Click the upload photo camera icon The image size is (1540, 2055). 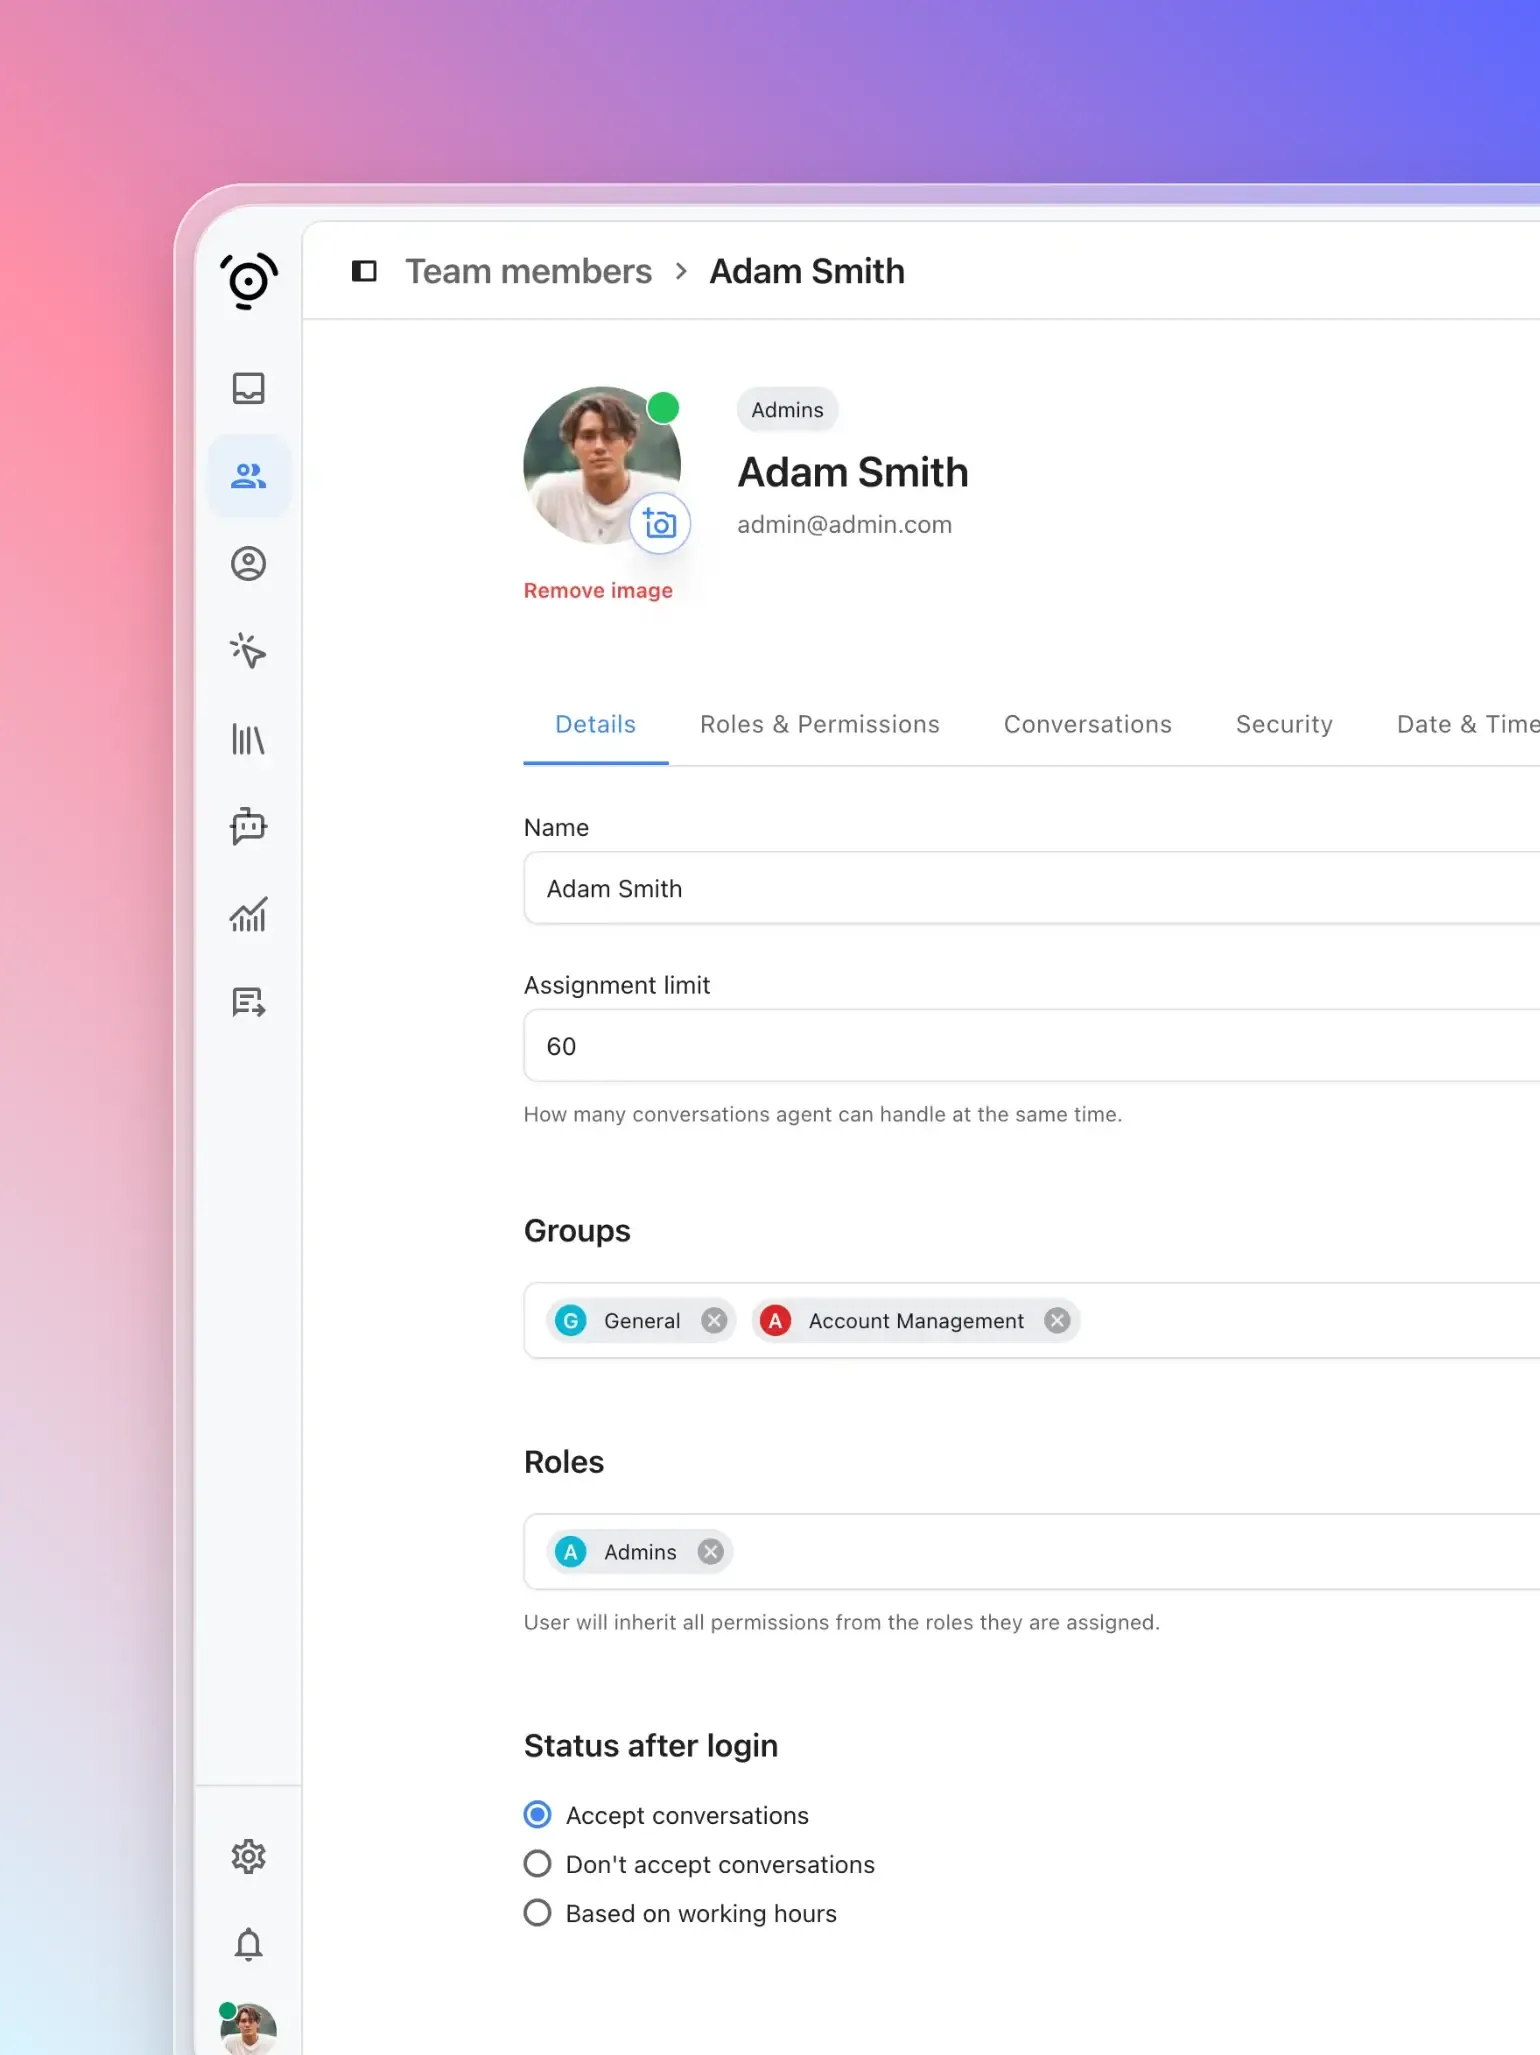coord(660,523)
